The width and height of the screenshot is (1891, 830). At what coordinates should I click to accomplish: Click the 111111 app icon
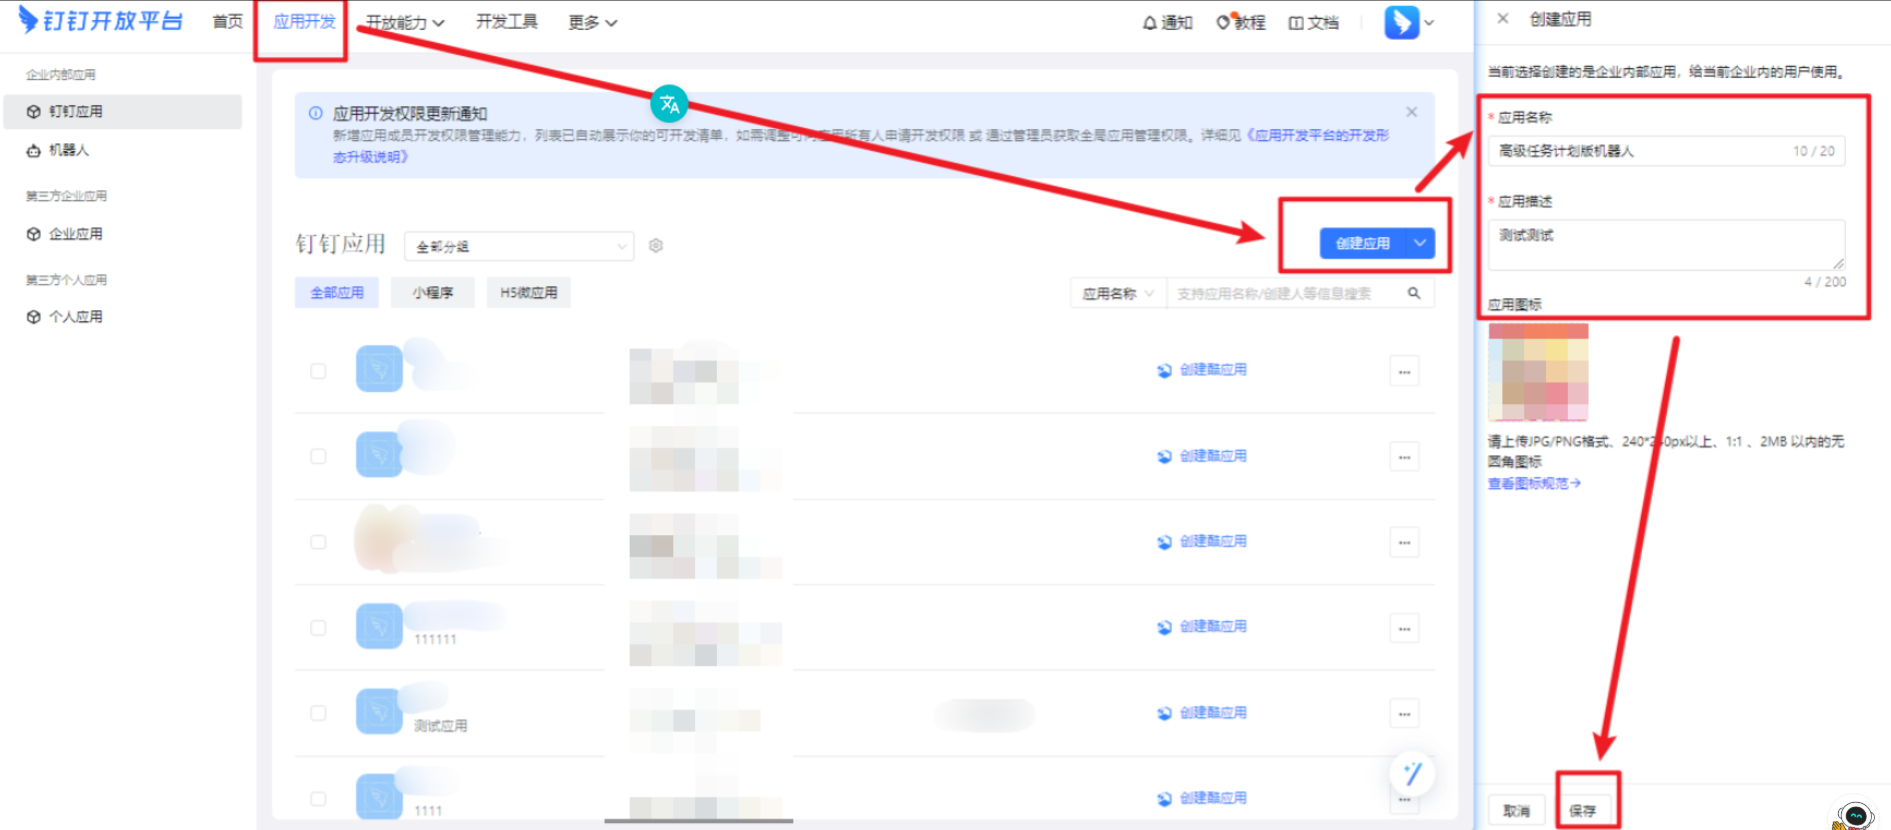(x=379, y=626)
